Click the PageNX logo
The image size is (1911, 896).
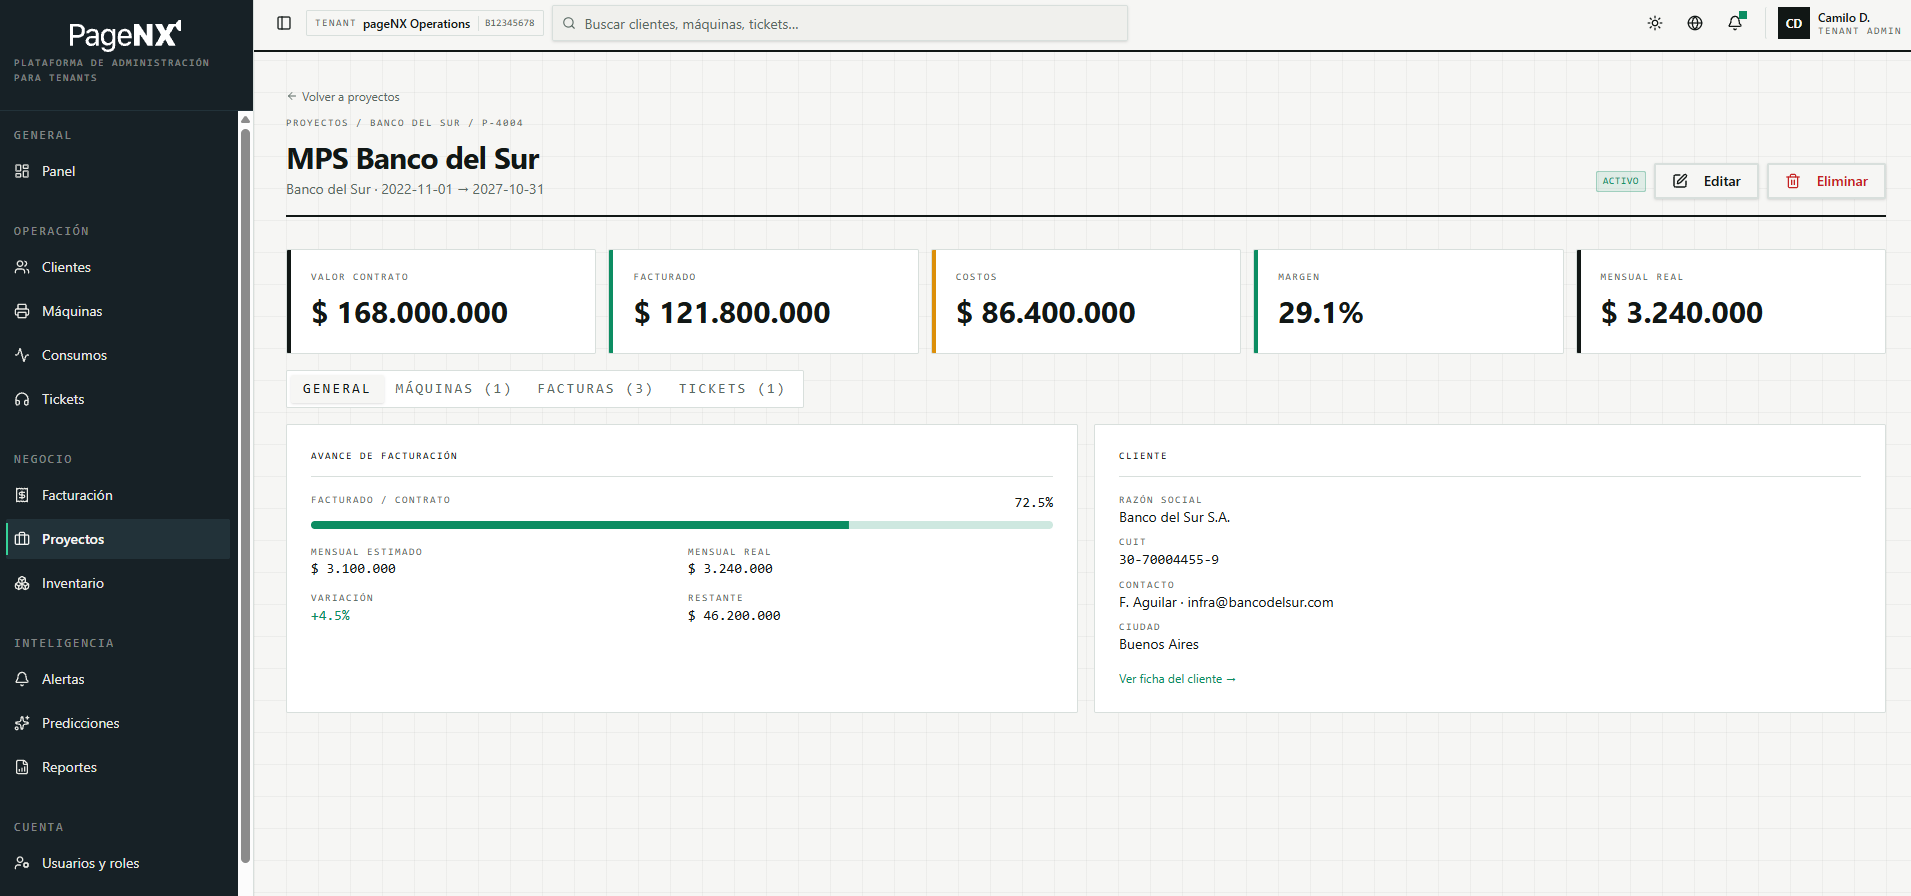click(x=125, y=35)
